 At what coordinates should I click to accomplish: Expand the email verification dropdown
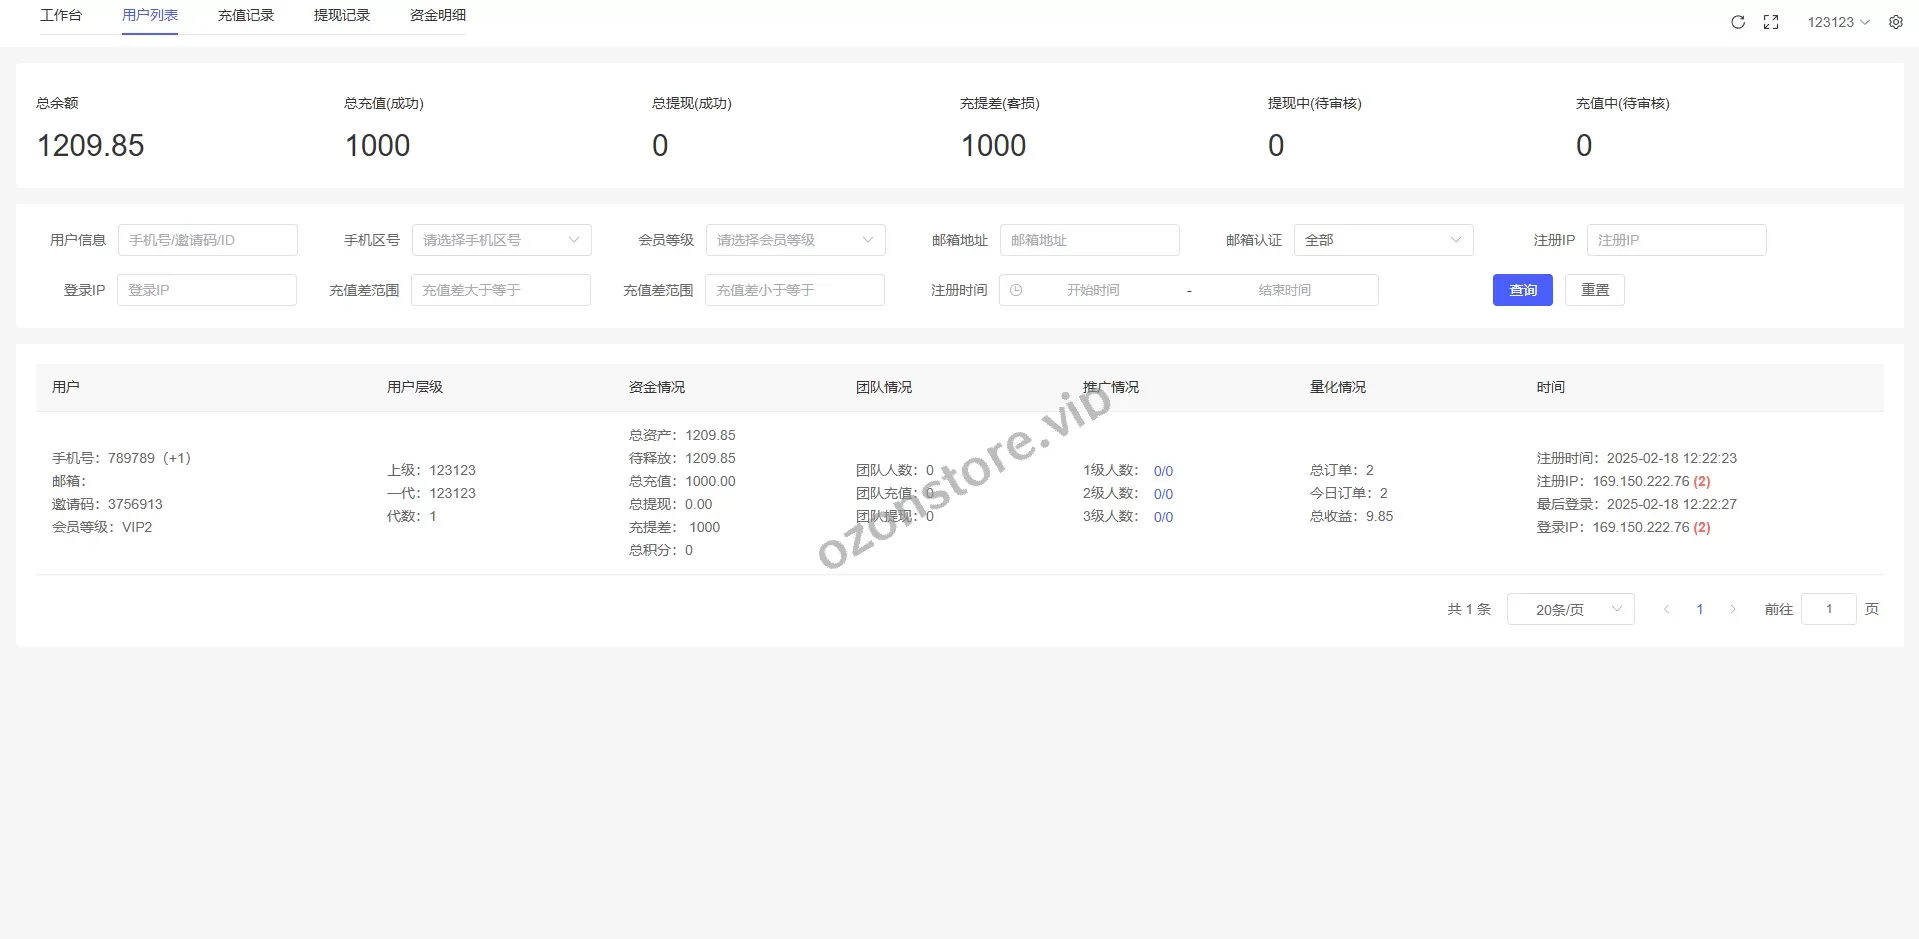(1383, 240)
